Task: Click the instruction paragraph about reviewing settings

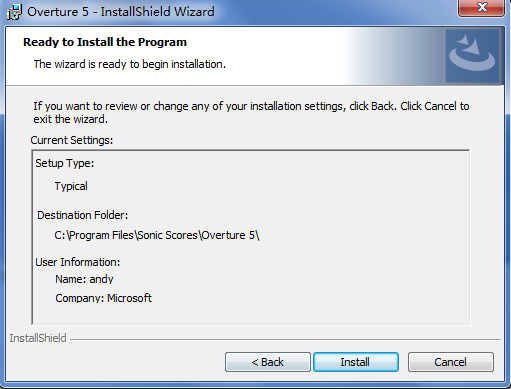Action: [x=251, y=112]
